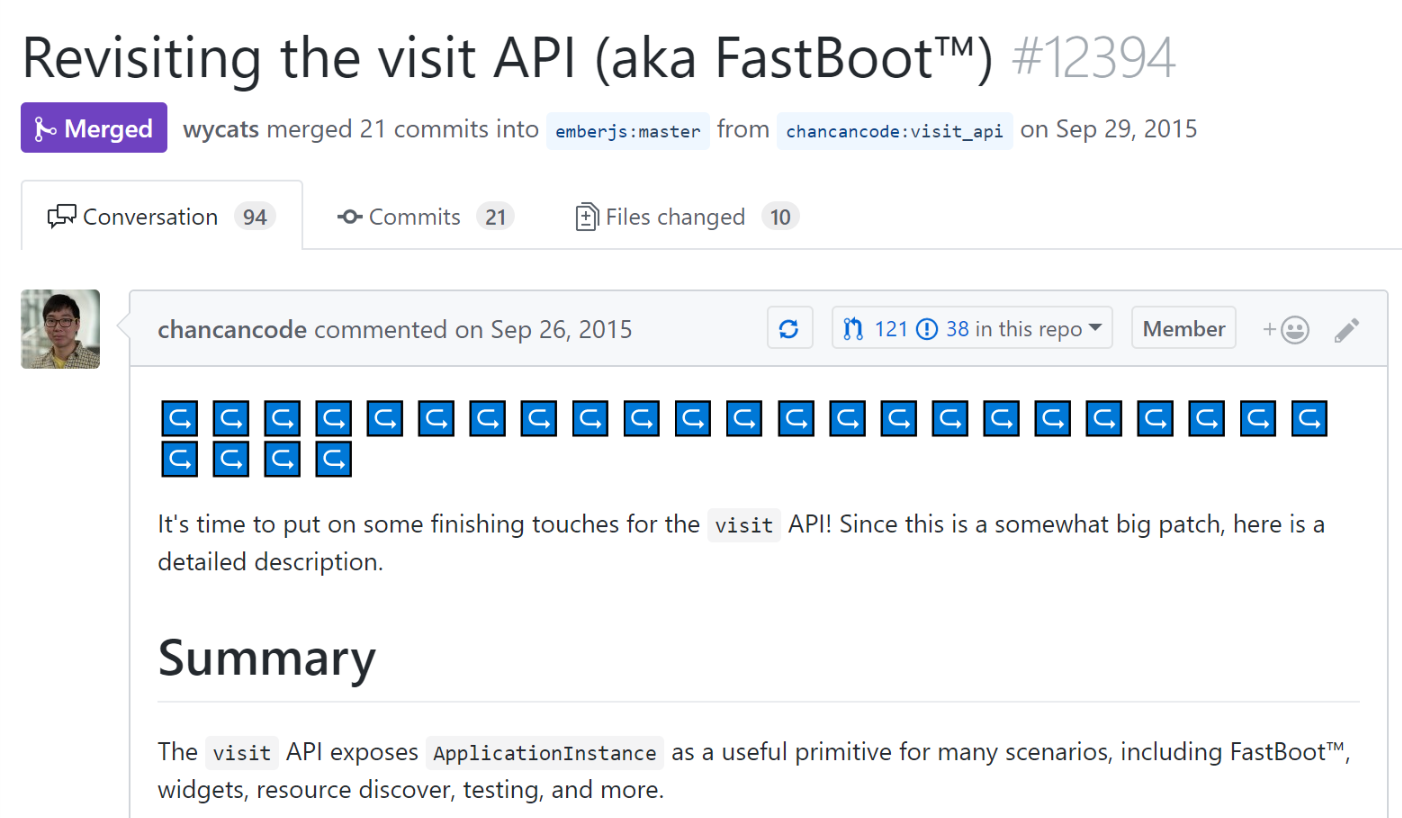
Task: Click the purple Merged status badge
Action: pyautogui.click(x=94, y=128)
